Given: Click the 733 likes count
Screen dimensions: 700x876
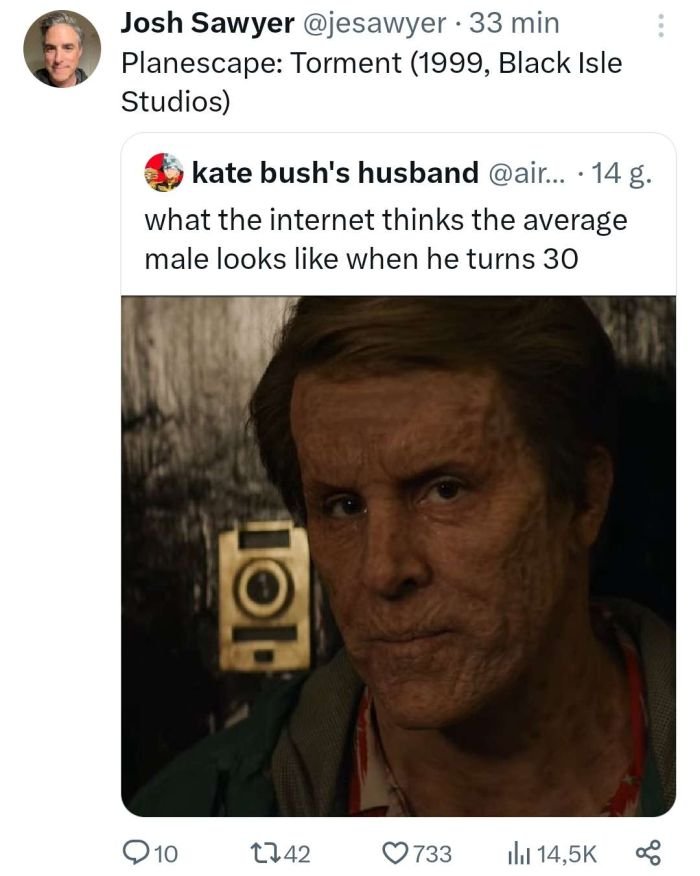Looking at the screenshot, I should pyautogui.click(x=432, y=853).
